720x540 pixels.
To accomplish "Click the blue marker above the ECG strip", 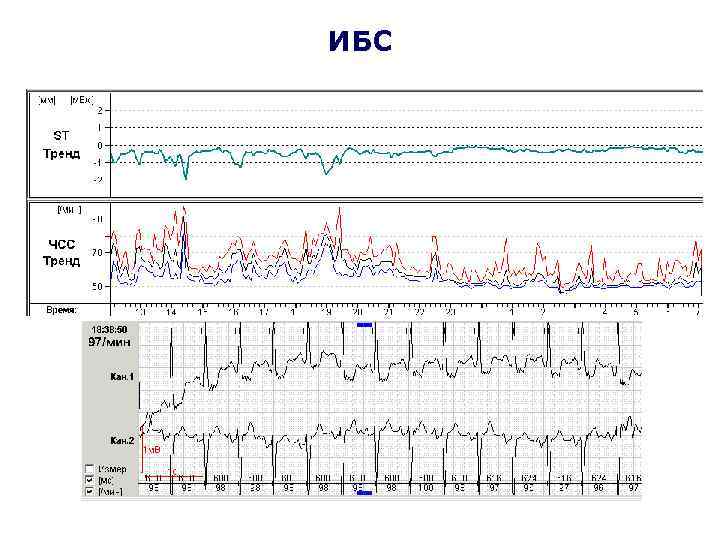I will pyautogui.click(x=364, y=325).
